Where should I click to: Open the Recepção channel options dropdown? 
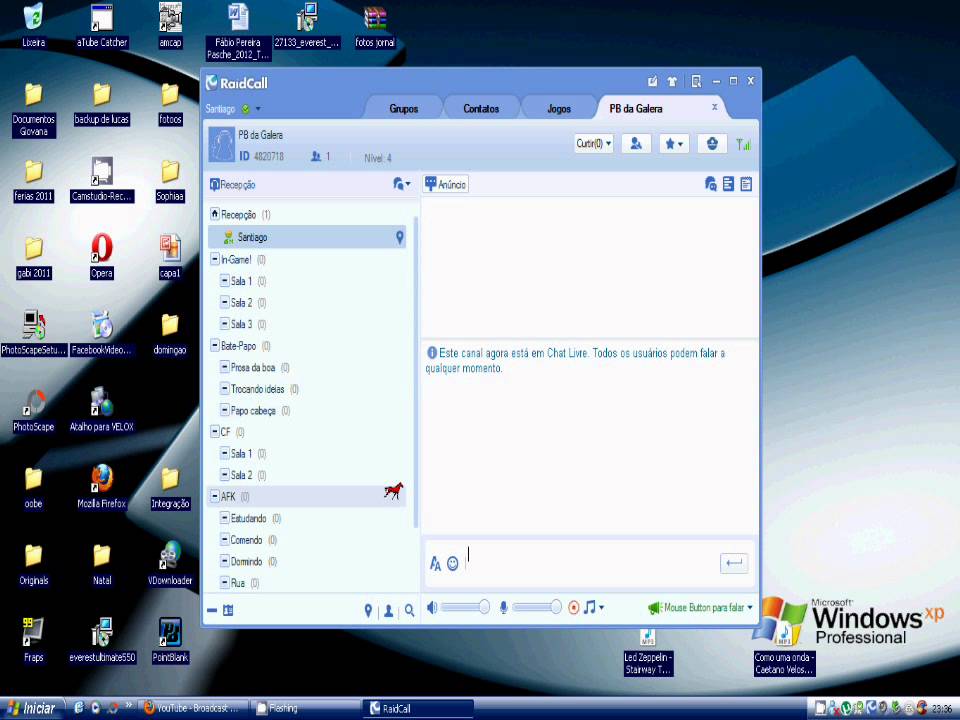click(x=401, y=184)
